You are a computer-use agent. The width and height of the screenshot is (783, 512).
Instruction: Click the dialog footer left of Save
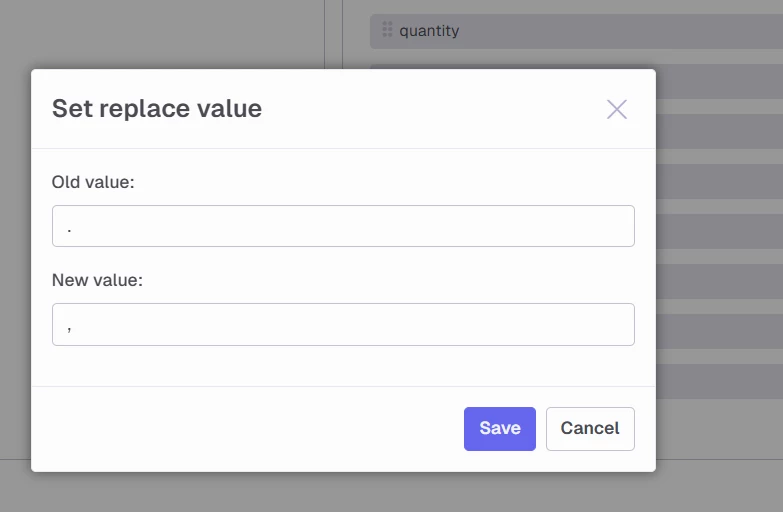(250, 428)
